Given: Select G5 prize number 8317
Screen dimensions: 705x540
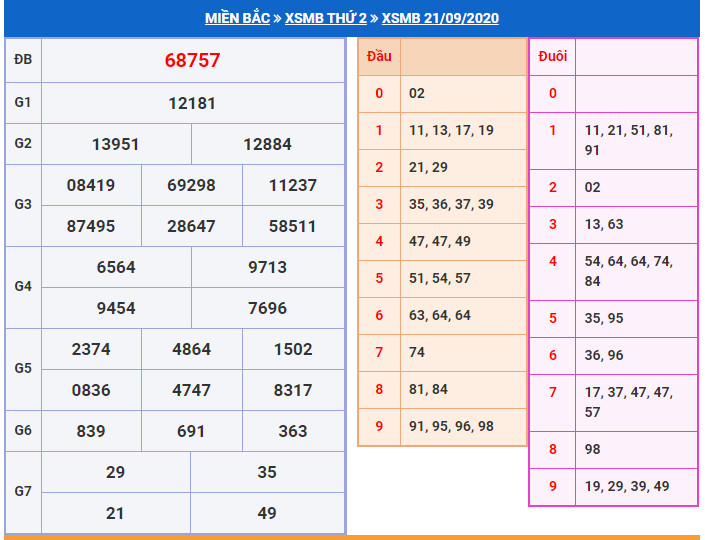Looking at the screenshot, I should [x=293, y=390].
